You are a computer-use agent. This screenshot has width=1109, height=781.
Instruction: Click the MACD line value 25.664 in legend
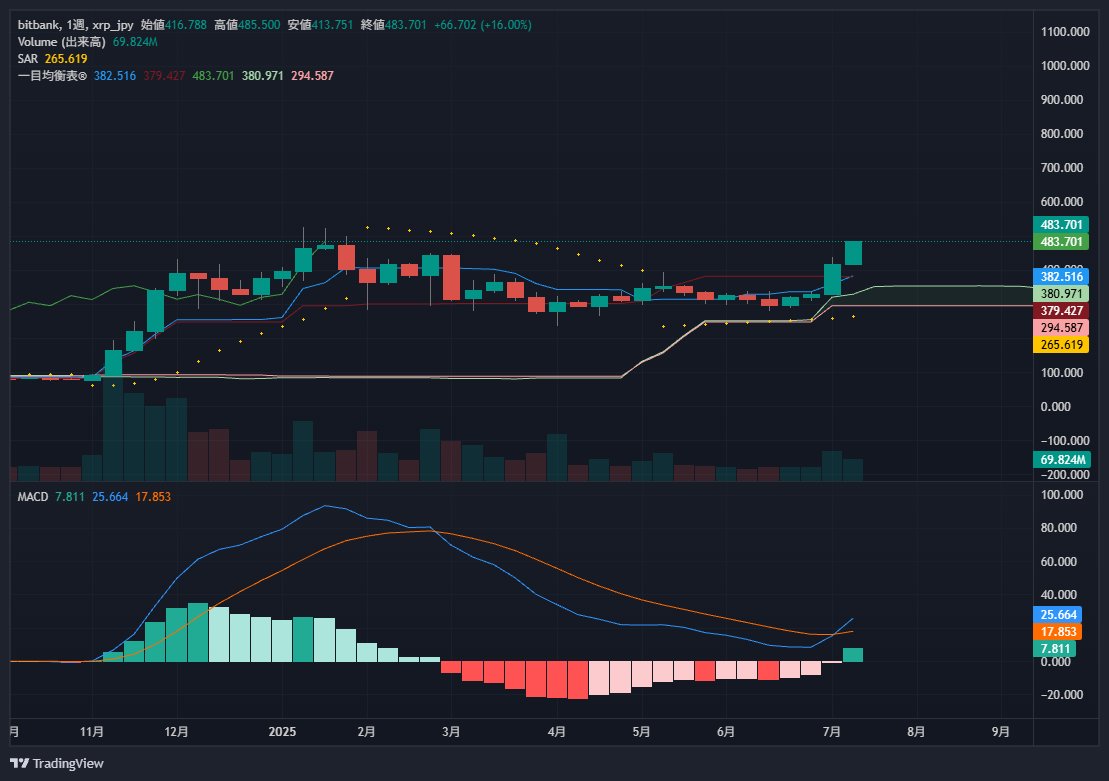coord(110,497)
